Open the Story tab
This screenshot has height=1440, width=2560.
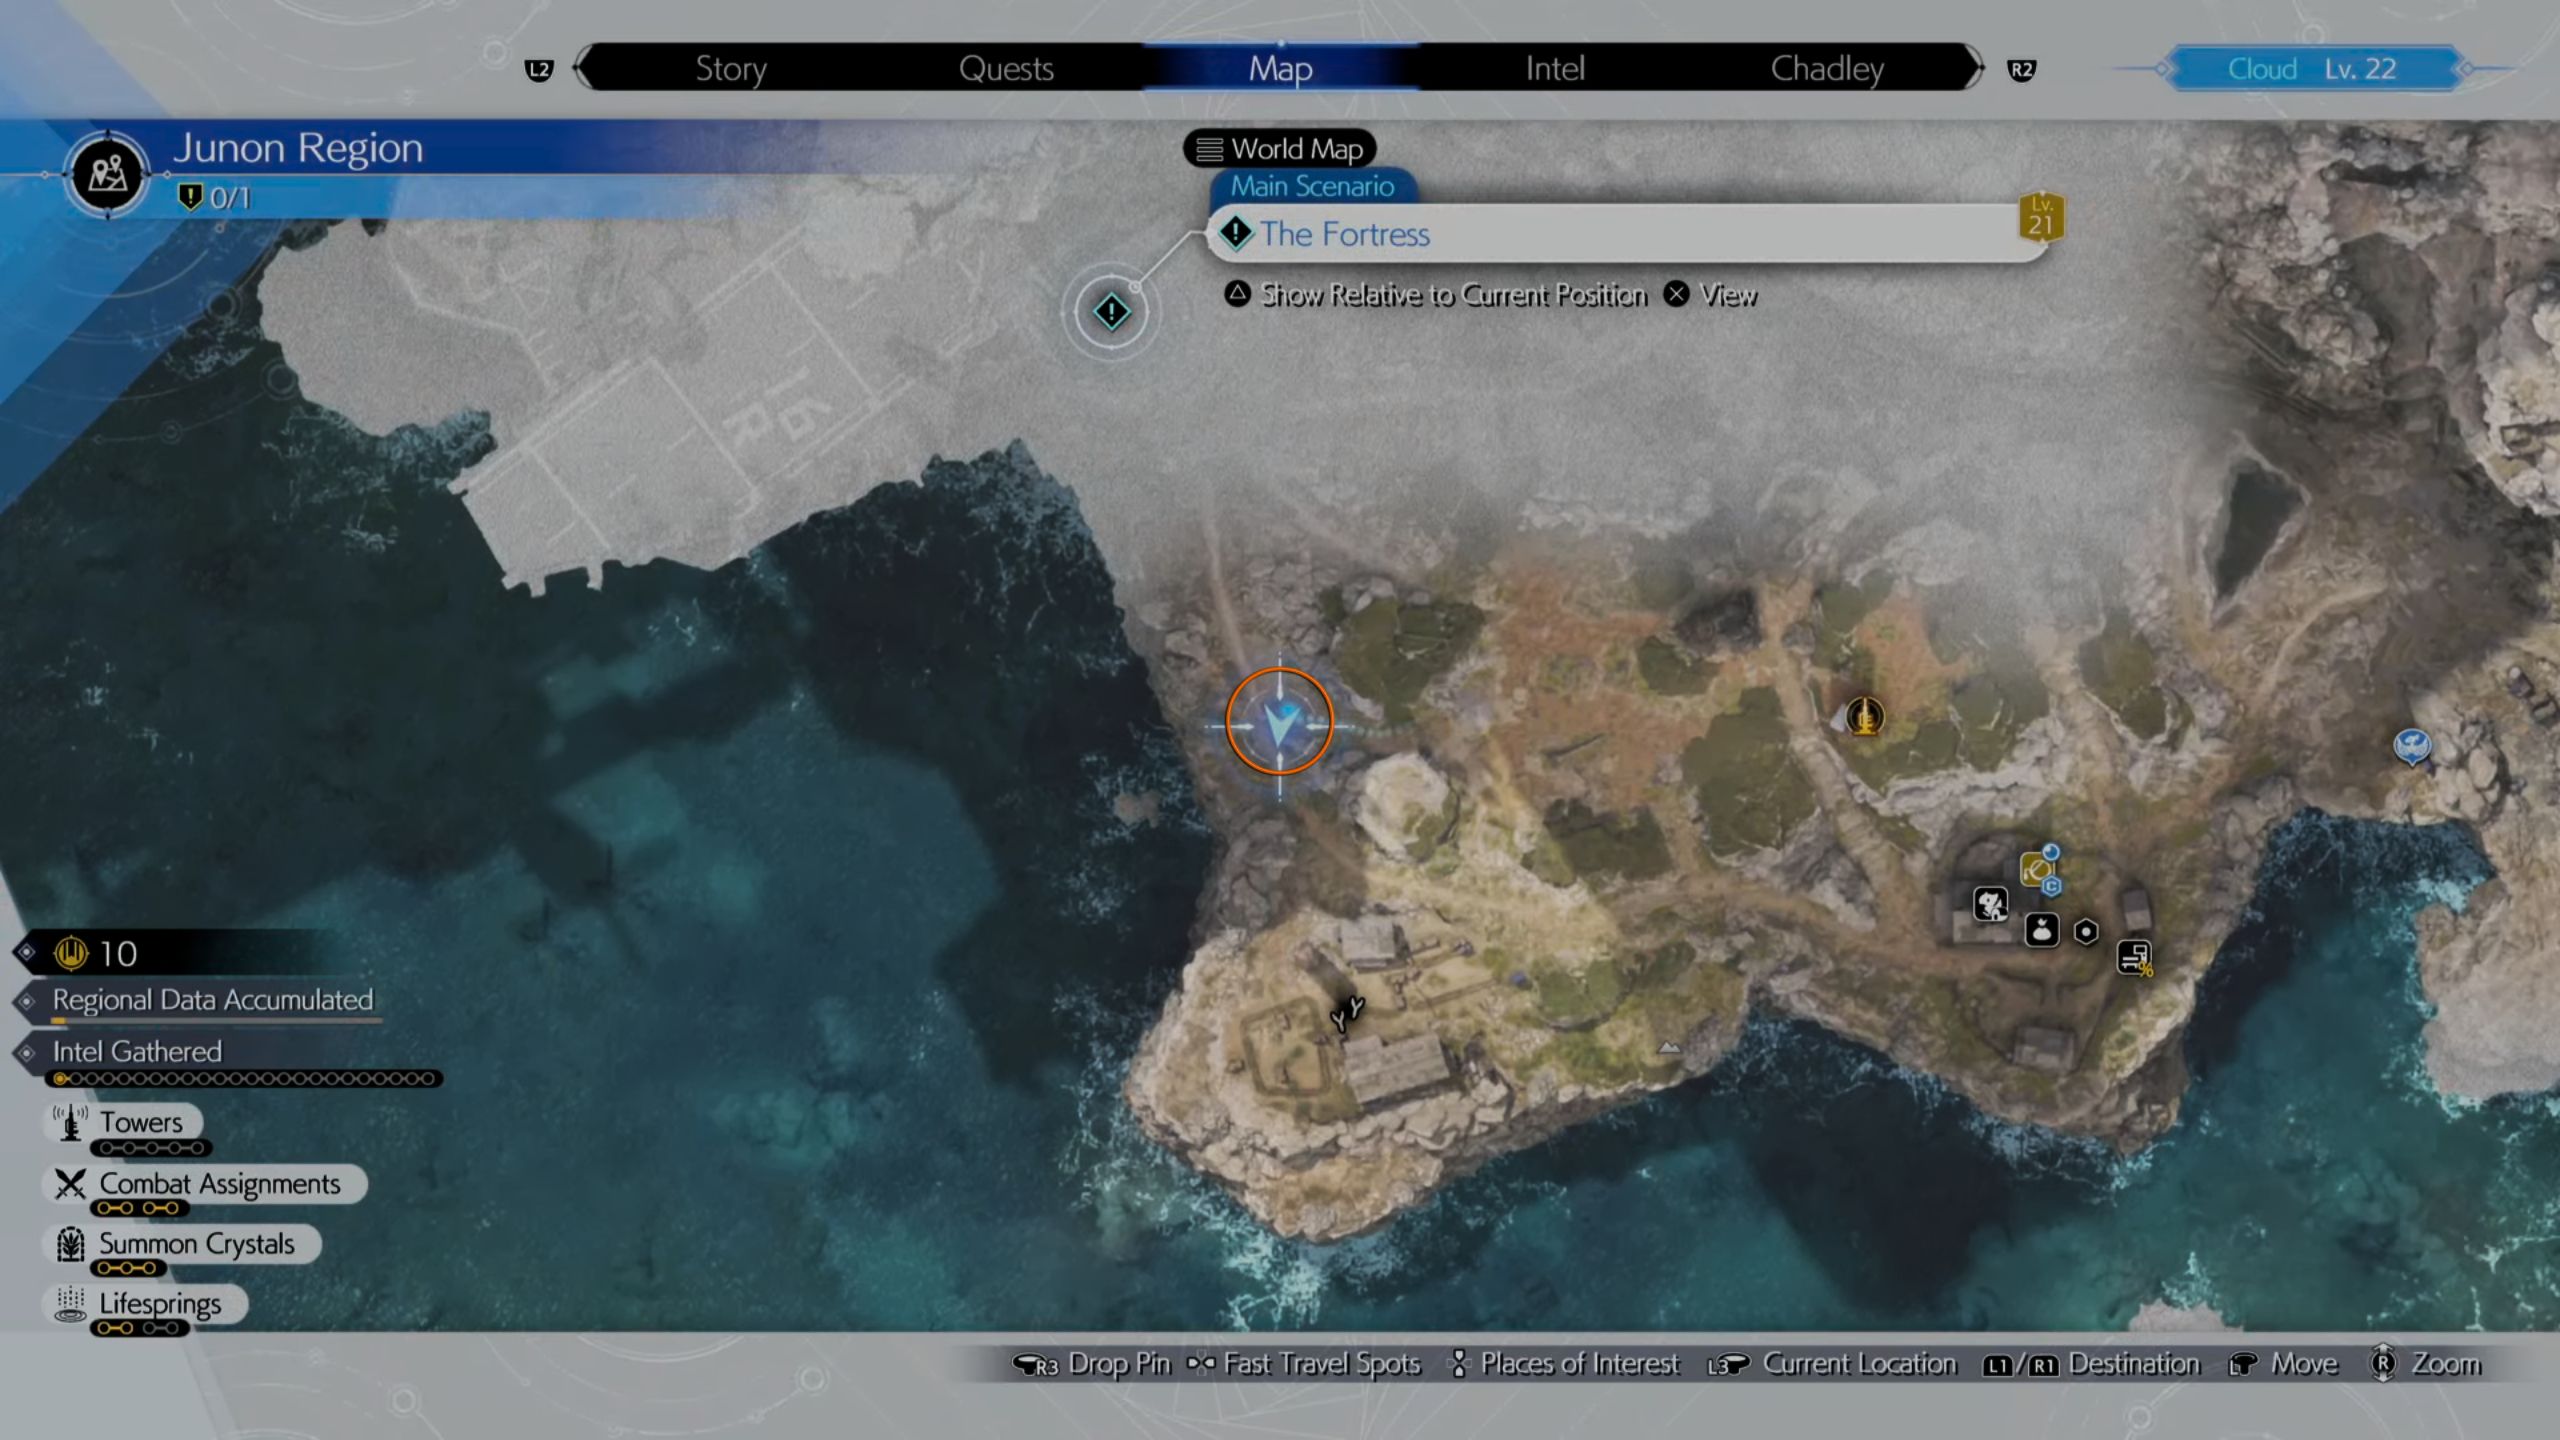click(x=731, y=68)
